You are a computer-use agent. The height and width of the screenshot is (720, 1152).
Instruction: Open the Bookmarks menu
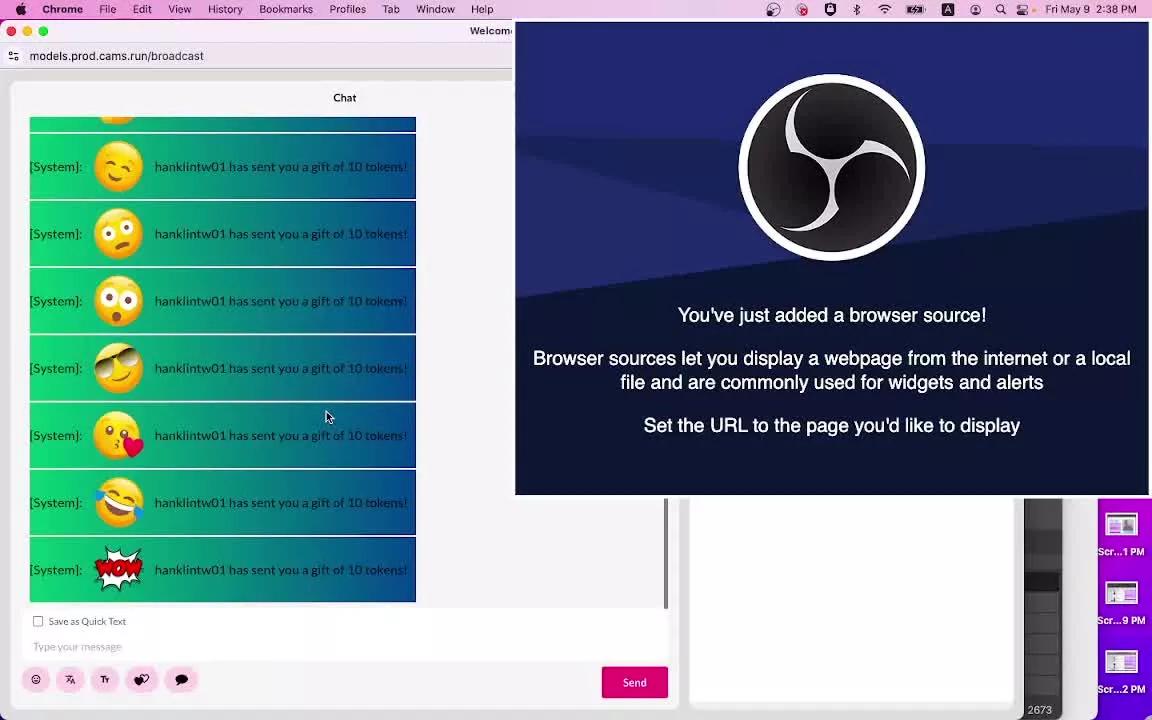(286, 10)
